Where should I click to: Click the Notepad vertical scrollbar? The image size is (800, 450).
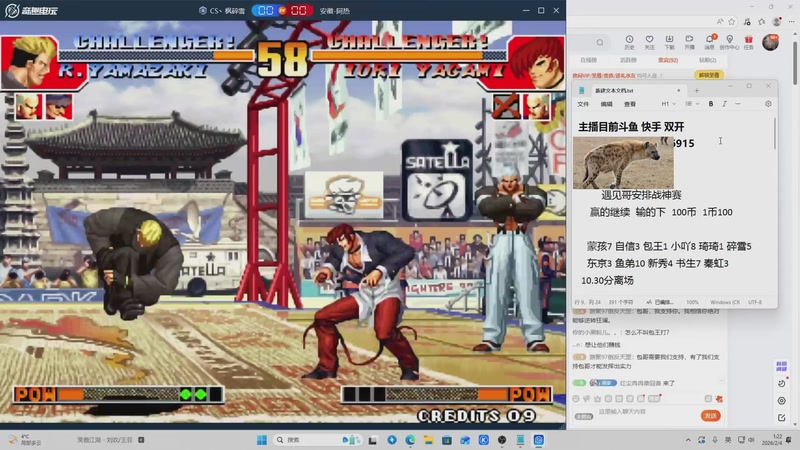click(774, 133)
